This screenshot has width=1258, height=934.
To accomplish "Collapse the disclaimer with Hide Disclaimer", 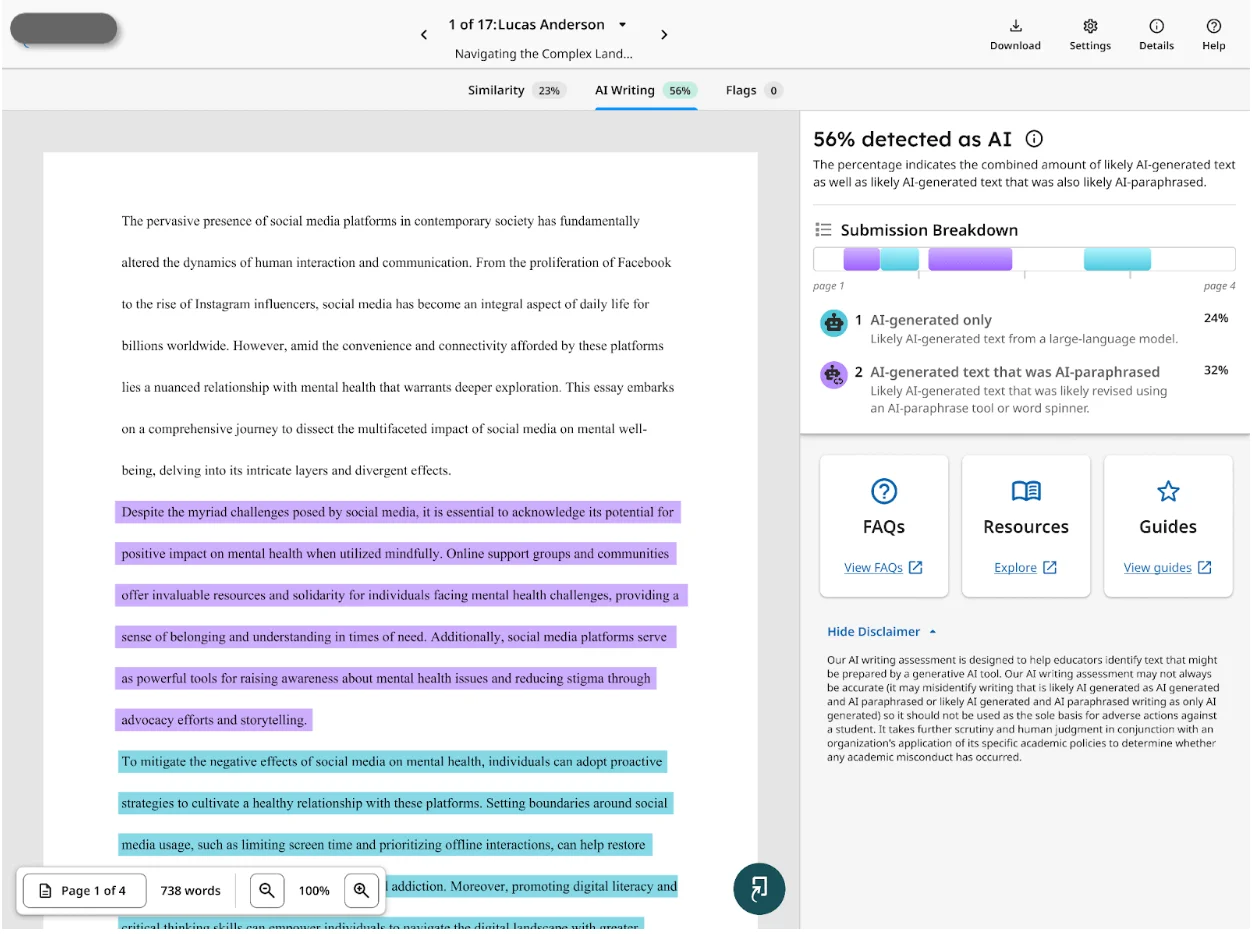I will [x=882, y=631].
